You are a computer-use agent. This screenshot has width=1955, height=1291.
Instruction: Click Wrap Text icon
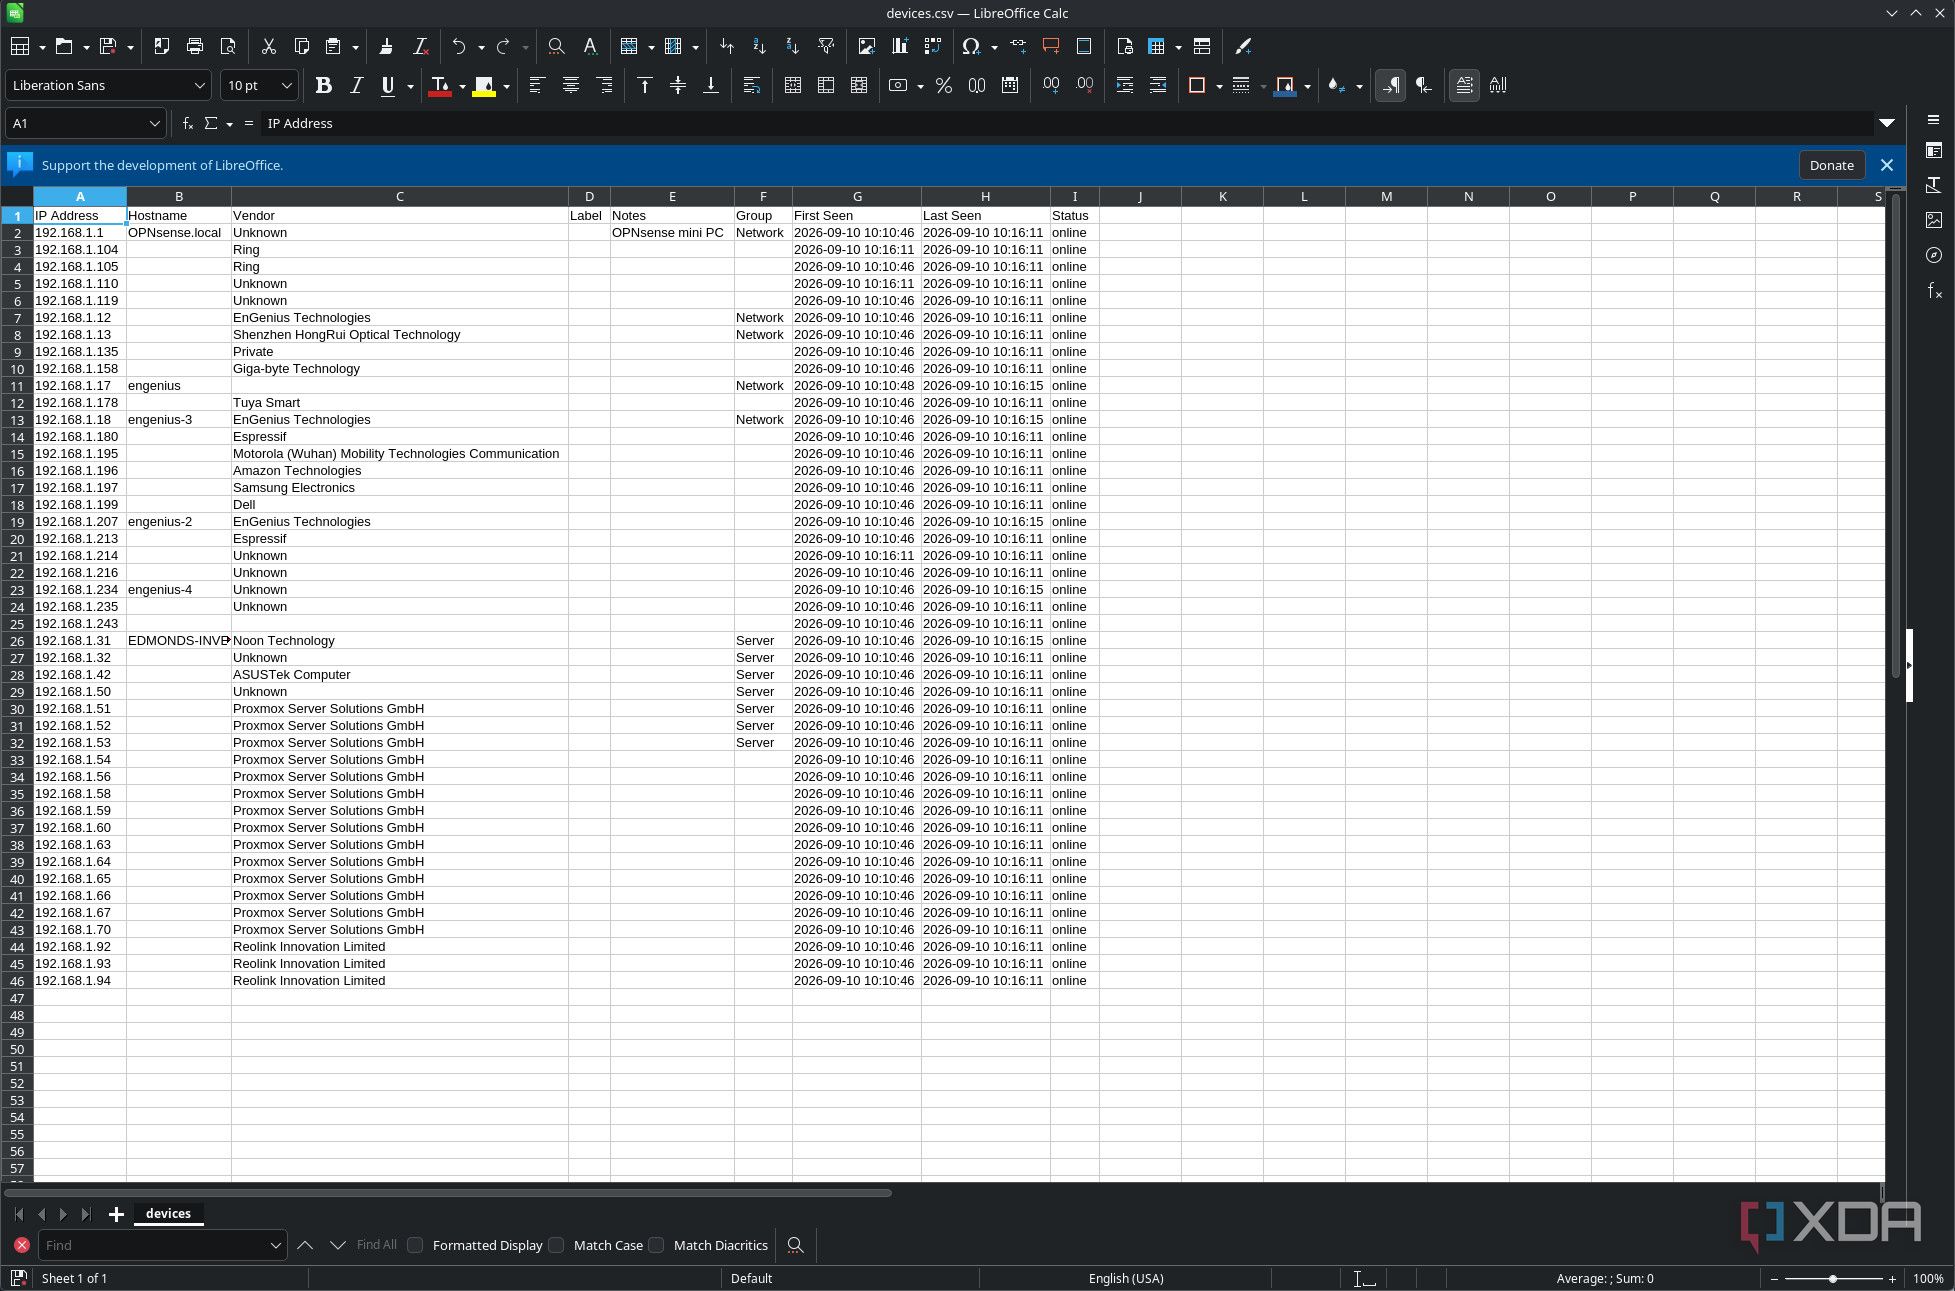pyautogui.click(x=752, y=85)
